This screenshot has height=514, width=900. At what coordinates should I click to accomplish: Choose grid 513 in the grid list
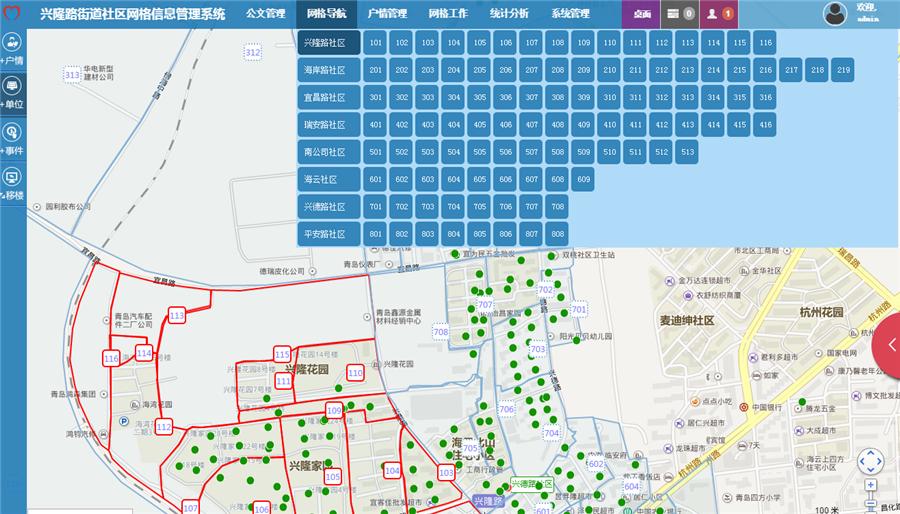pos(686,152)
